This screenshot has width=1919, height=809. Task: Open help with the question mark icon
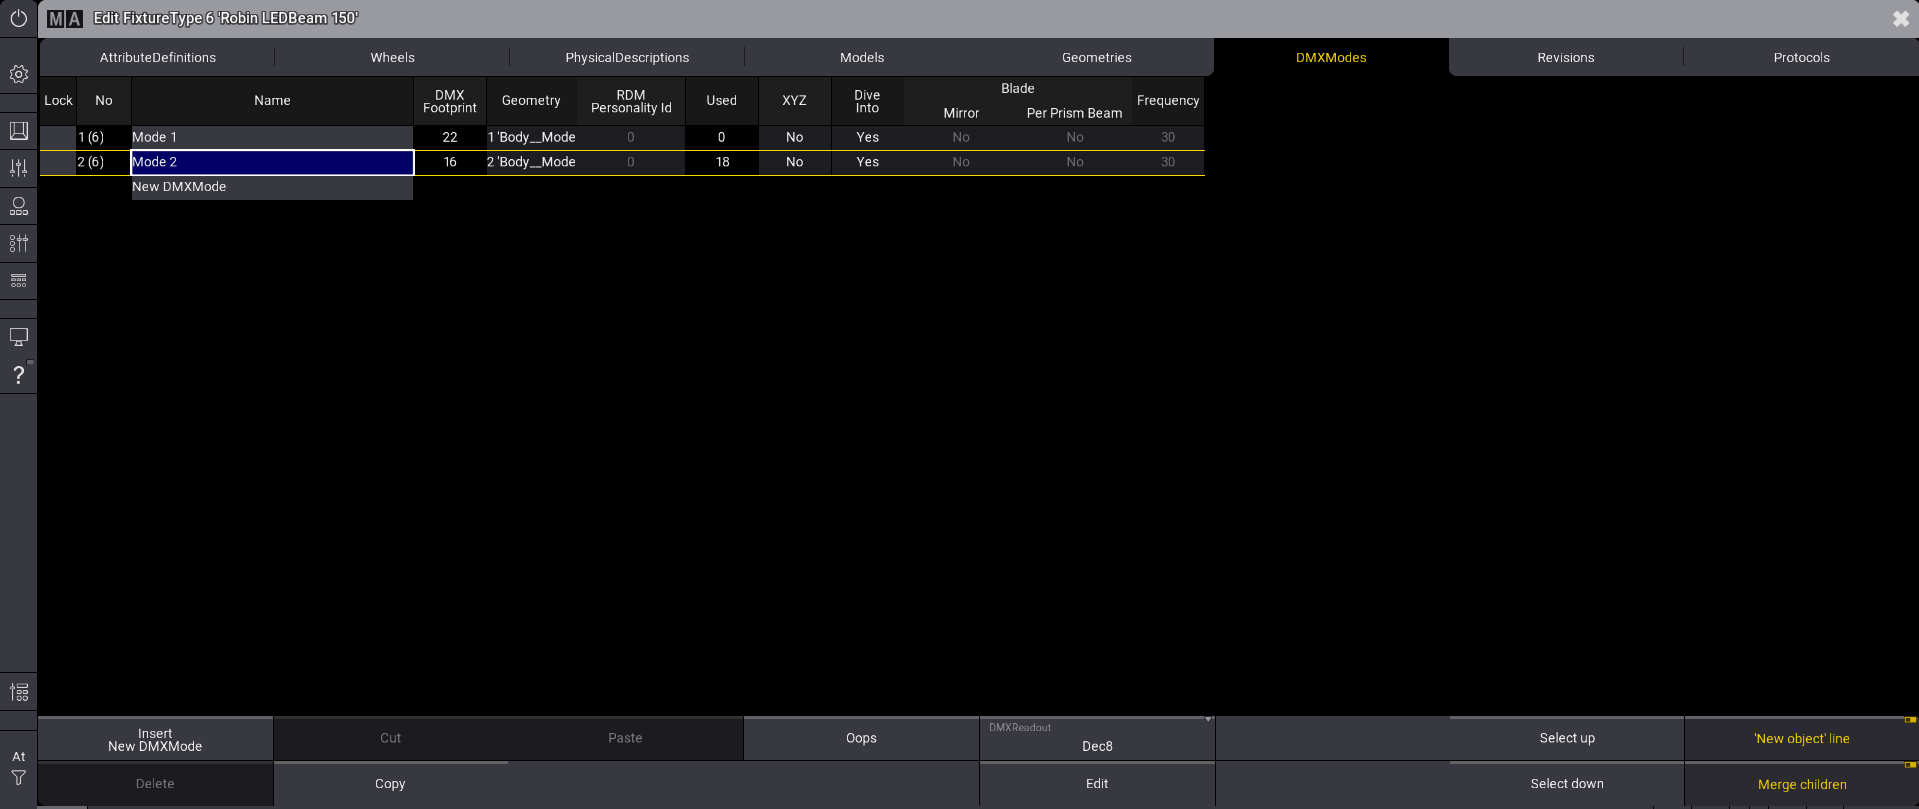coord(18,375)
